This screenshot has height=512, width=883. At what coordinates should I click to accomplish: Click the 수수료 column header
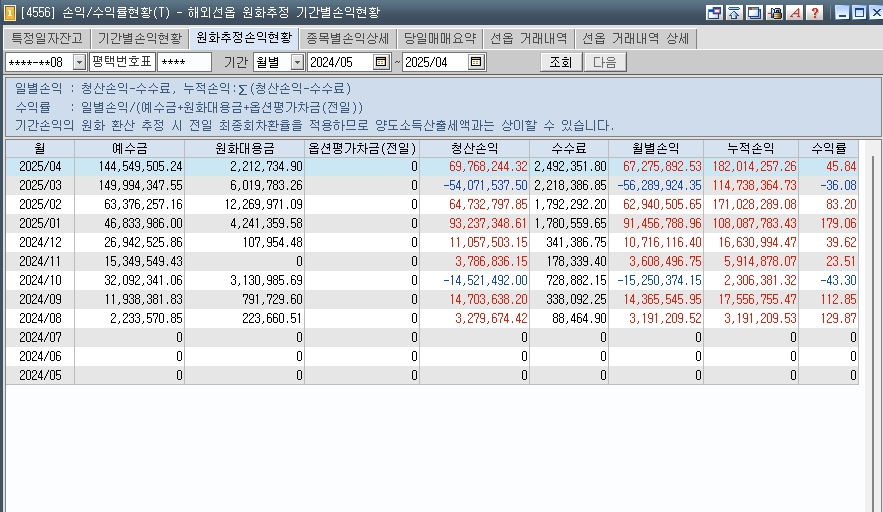[569, 148]
